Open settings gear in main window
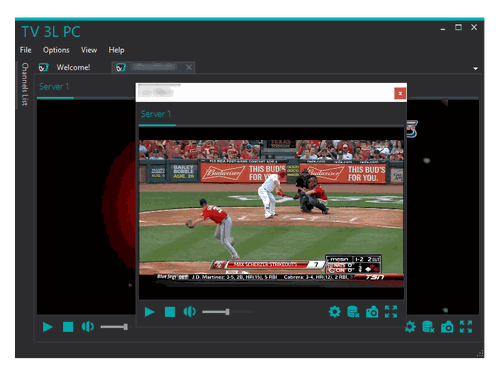Image resolution: width=500 pixels, height=375 pixels. click(410, 327)
